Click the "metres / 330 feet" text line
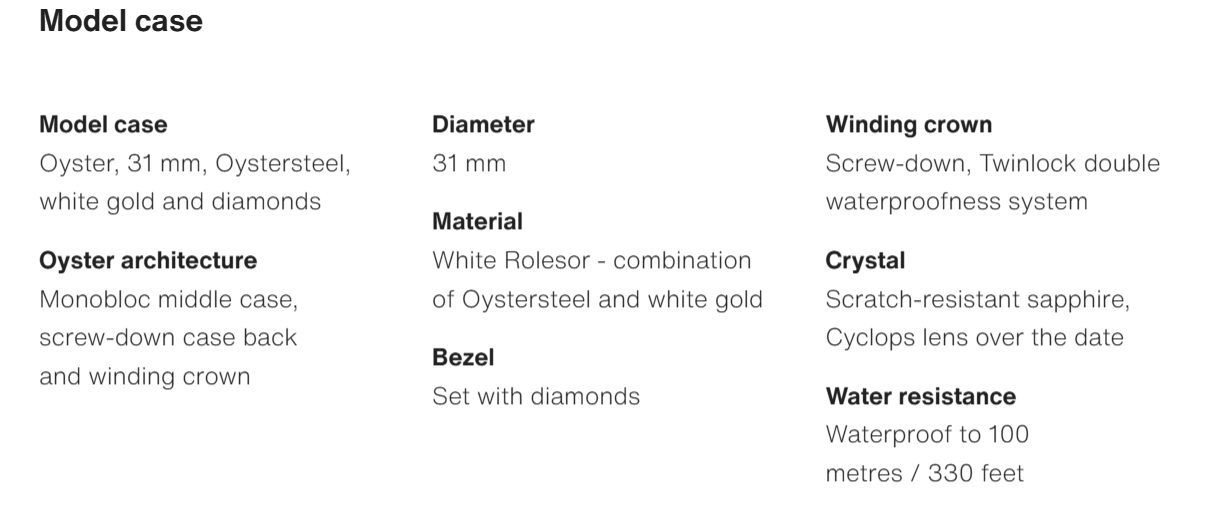The height and width of the screenshot is (512, 1210). coord(924,473)
